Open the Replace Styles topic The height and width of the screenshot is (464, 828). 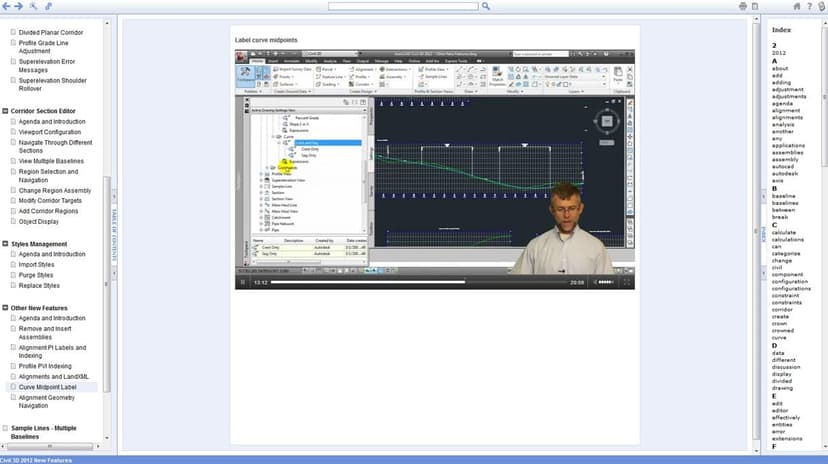pos(39,286)
